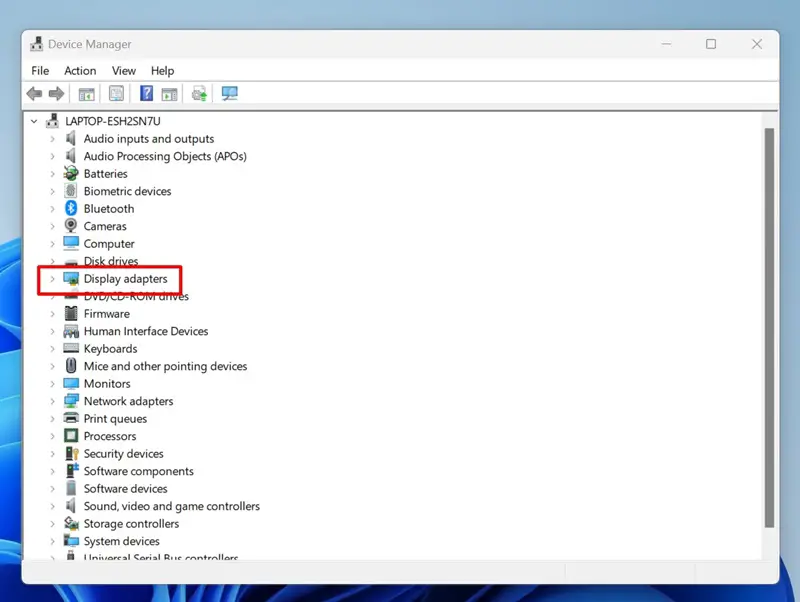The height and width of the screenshot is (602, 800).
Task: Open the View menu
Action: [x=123, y=70]
